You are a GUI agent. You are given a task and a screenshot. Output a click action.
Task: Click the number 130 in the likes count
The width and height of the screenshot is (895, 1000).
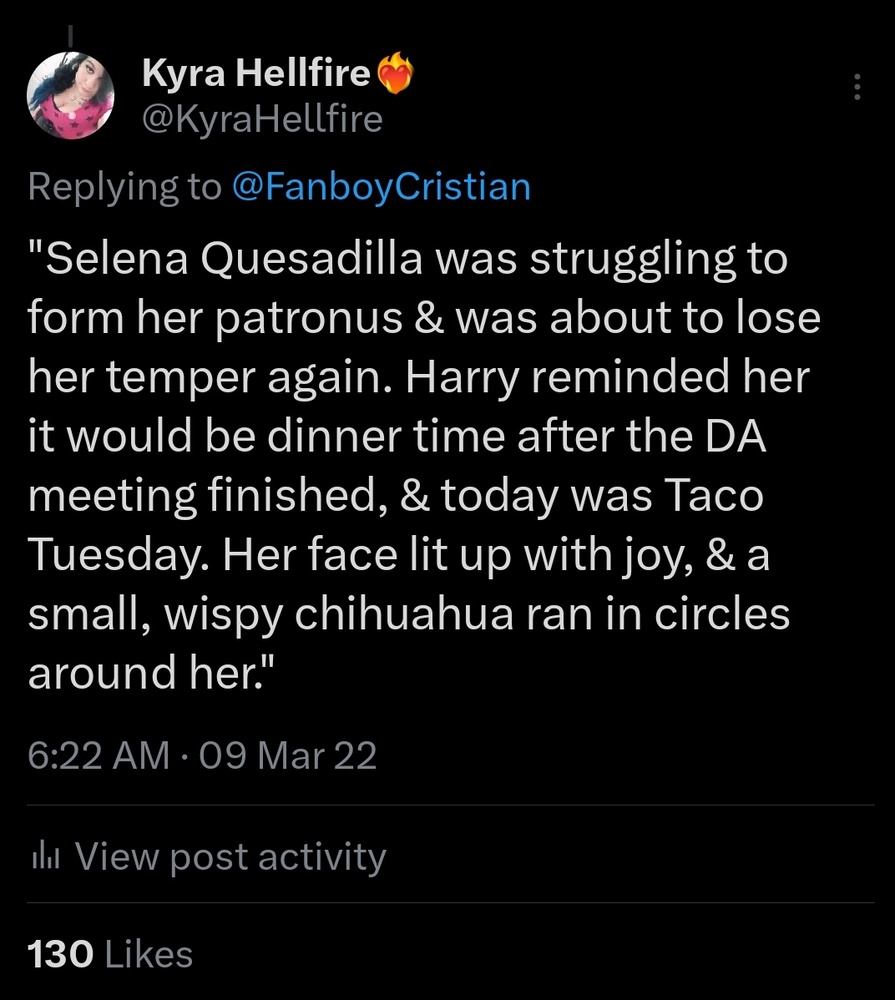(61, 953)
